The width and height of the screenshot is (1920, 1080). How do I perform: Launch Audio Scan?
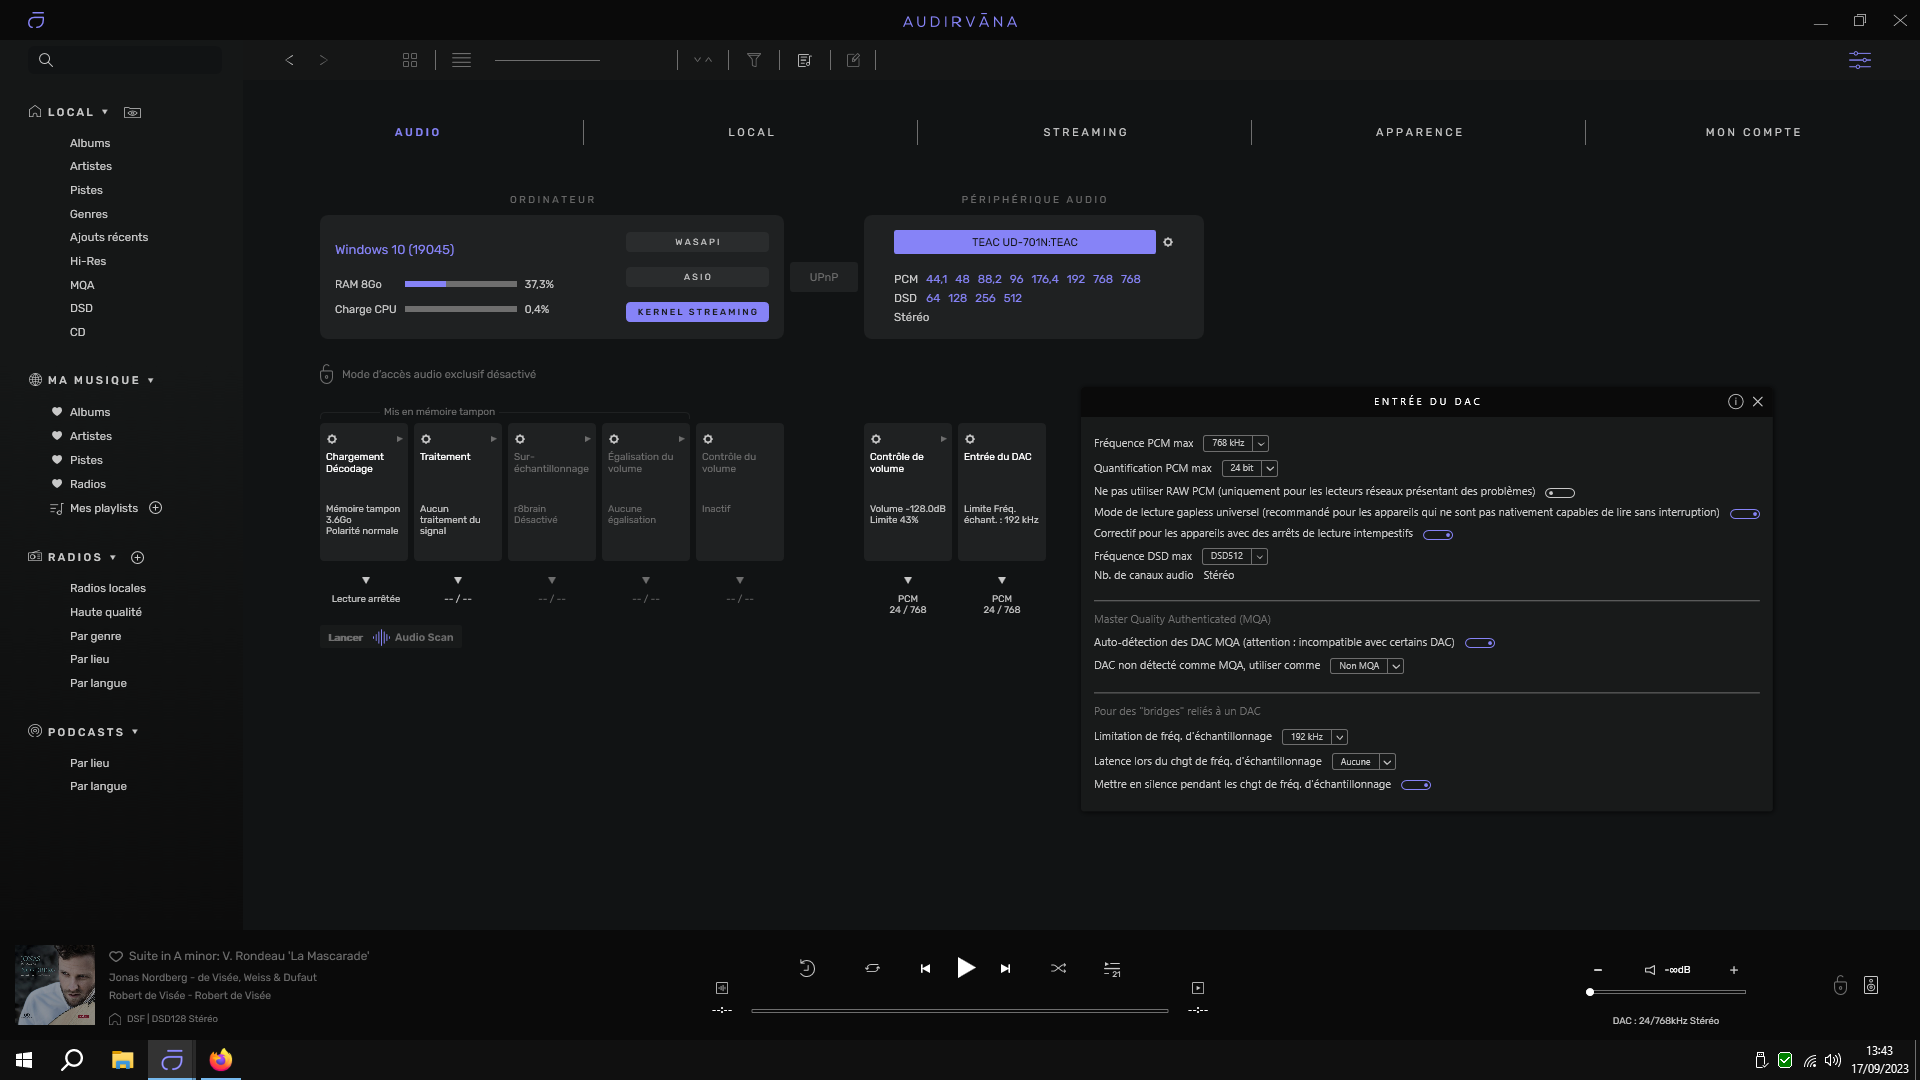tap(391, 637)
